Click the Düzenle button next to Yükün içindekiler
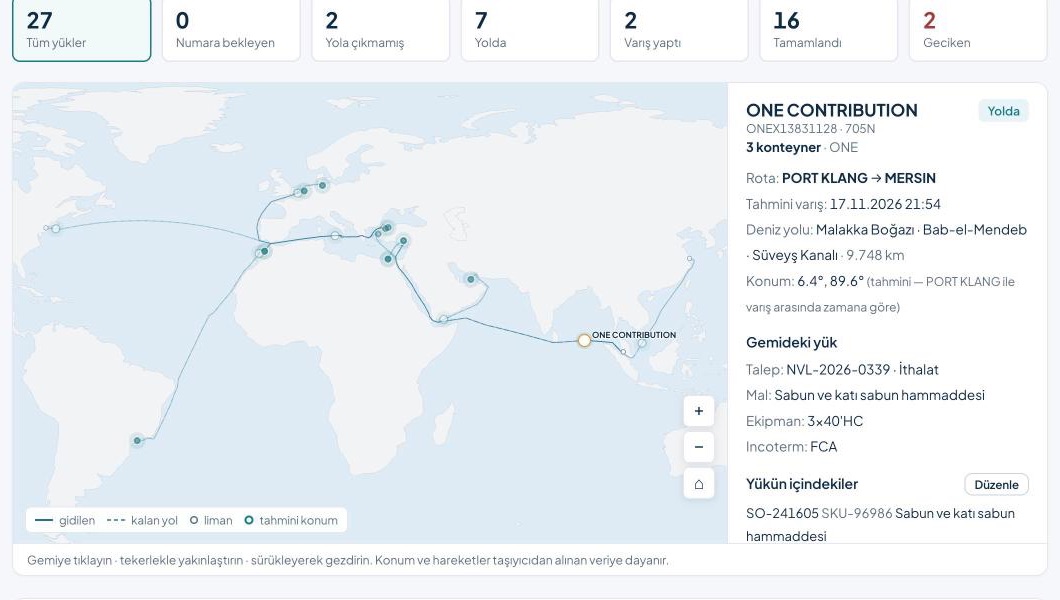This screenshot has height=600, width=1060. (x=996, y=484)
